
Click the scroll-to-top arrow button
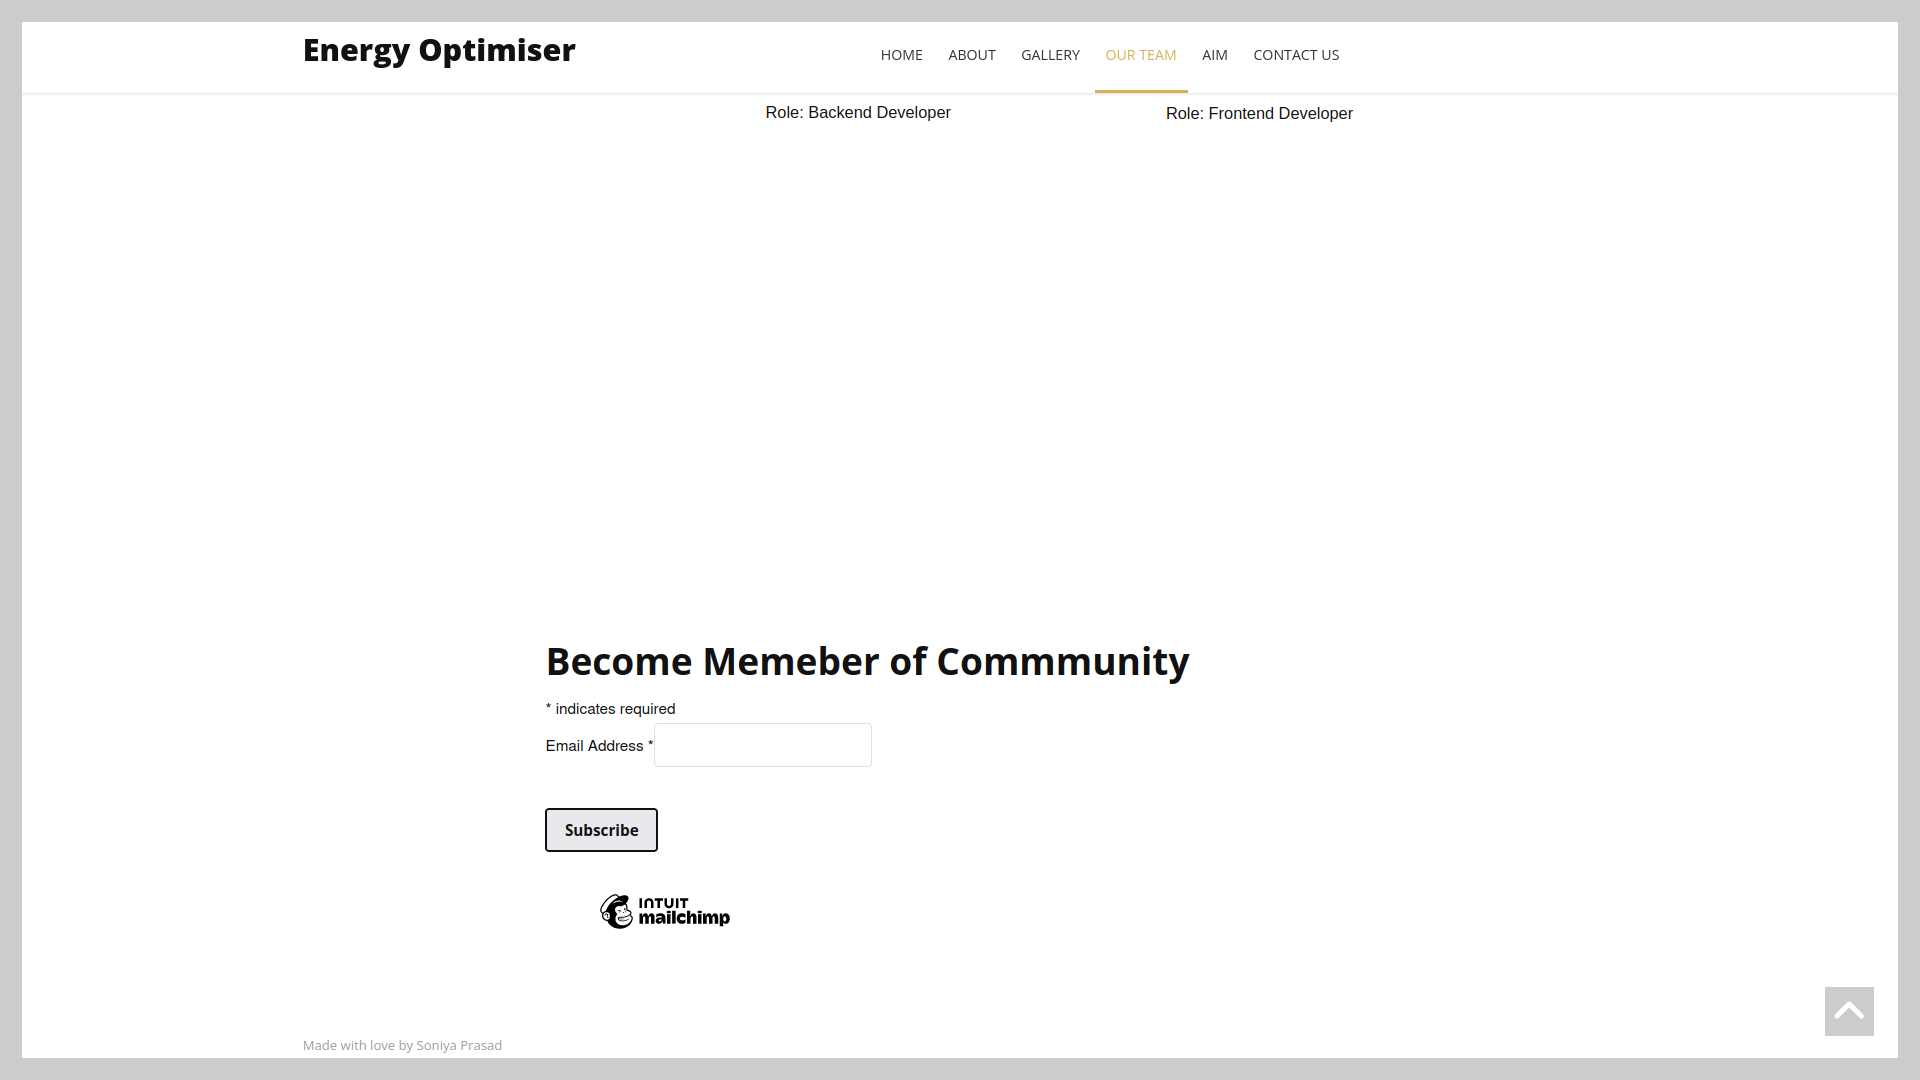coord(1848,1011)
